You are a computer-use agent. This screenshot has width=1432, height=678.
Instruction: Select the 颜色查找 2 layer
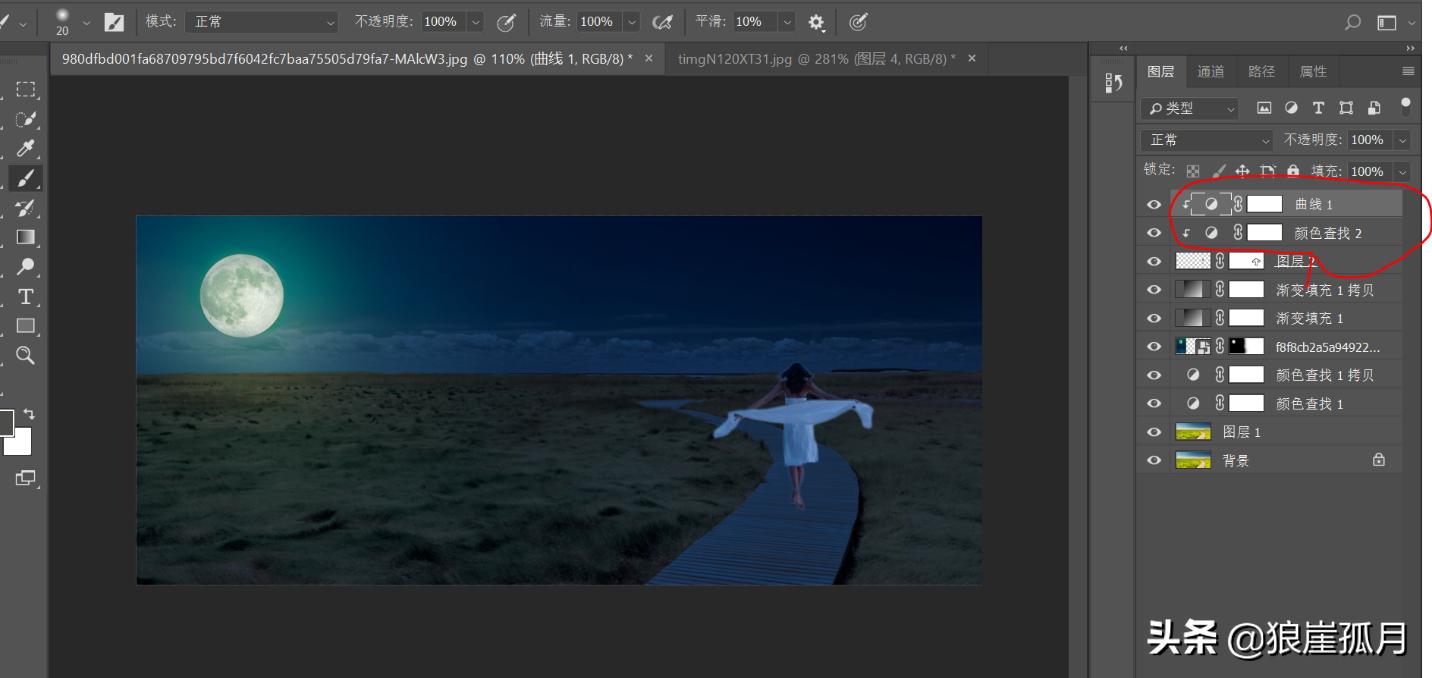click(x=1330, y=232)
